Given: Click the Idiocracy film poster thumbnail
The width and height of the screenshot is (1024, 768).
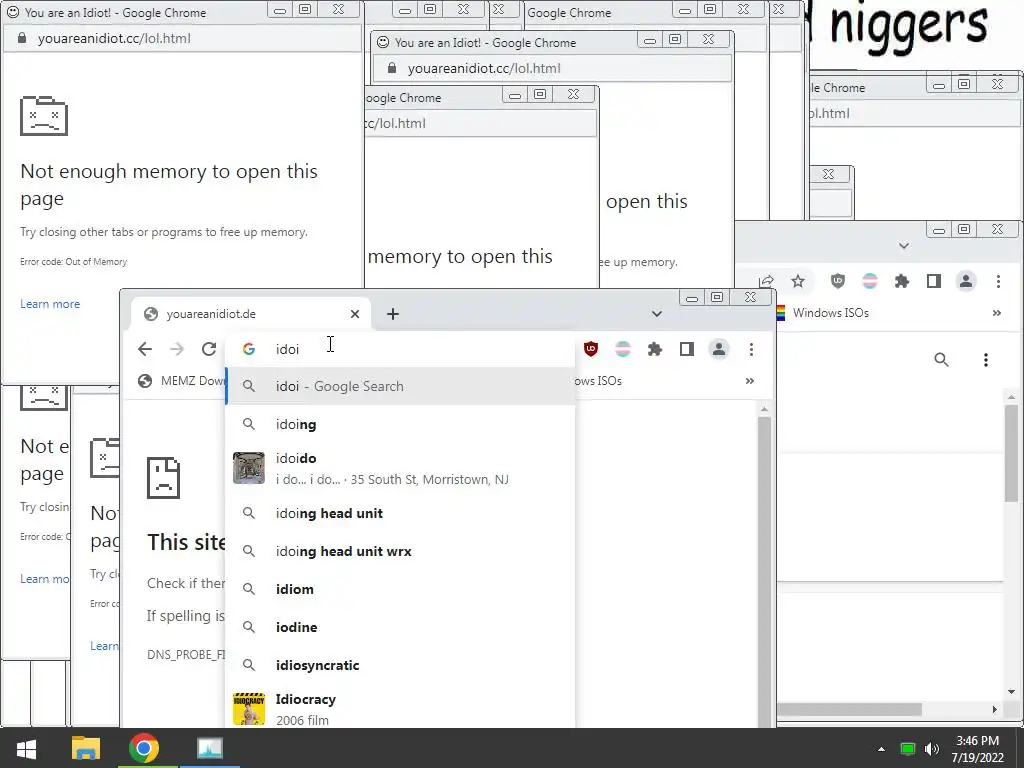Looking at the screenshot, I should click(249, 709).
